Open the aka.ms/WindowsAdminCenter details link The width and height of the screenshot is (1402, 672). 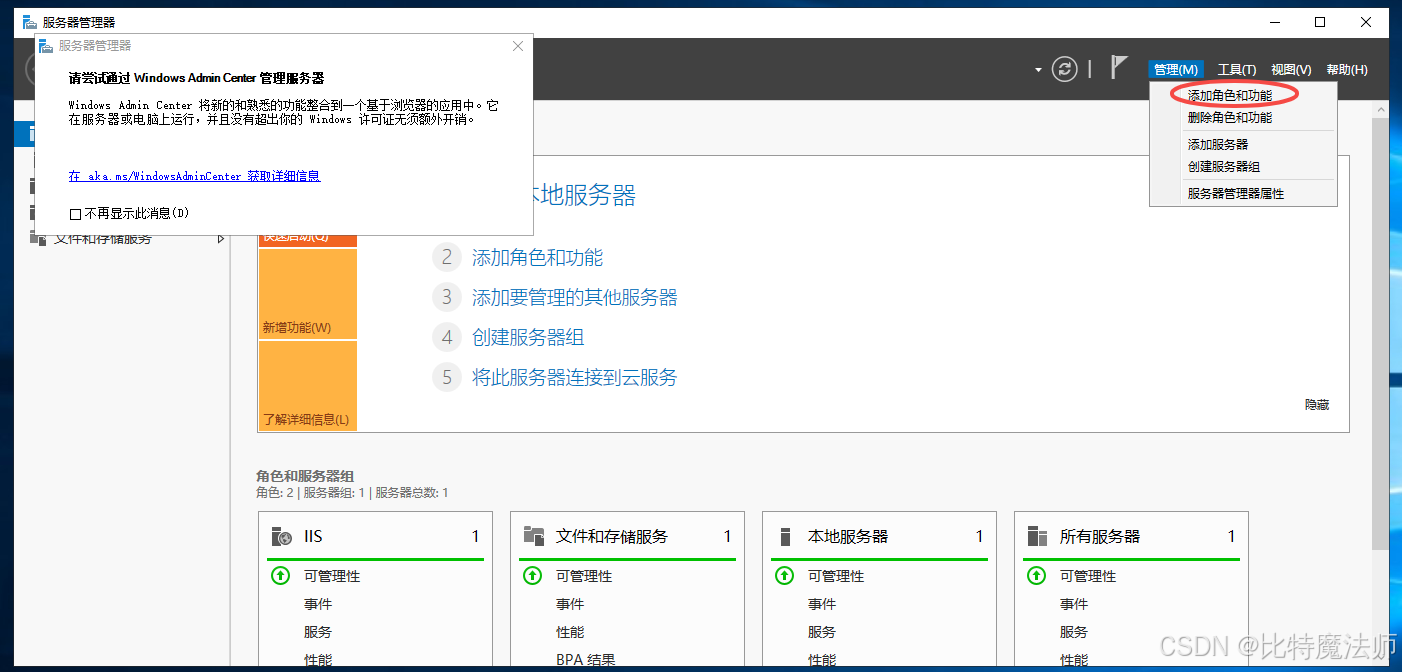coord(195,176)
